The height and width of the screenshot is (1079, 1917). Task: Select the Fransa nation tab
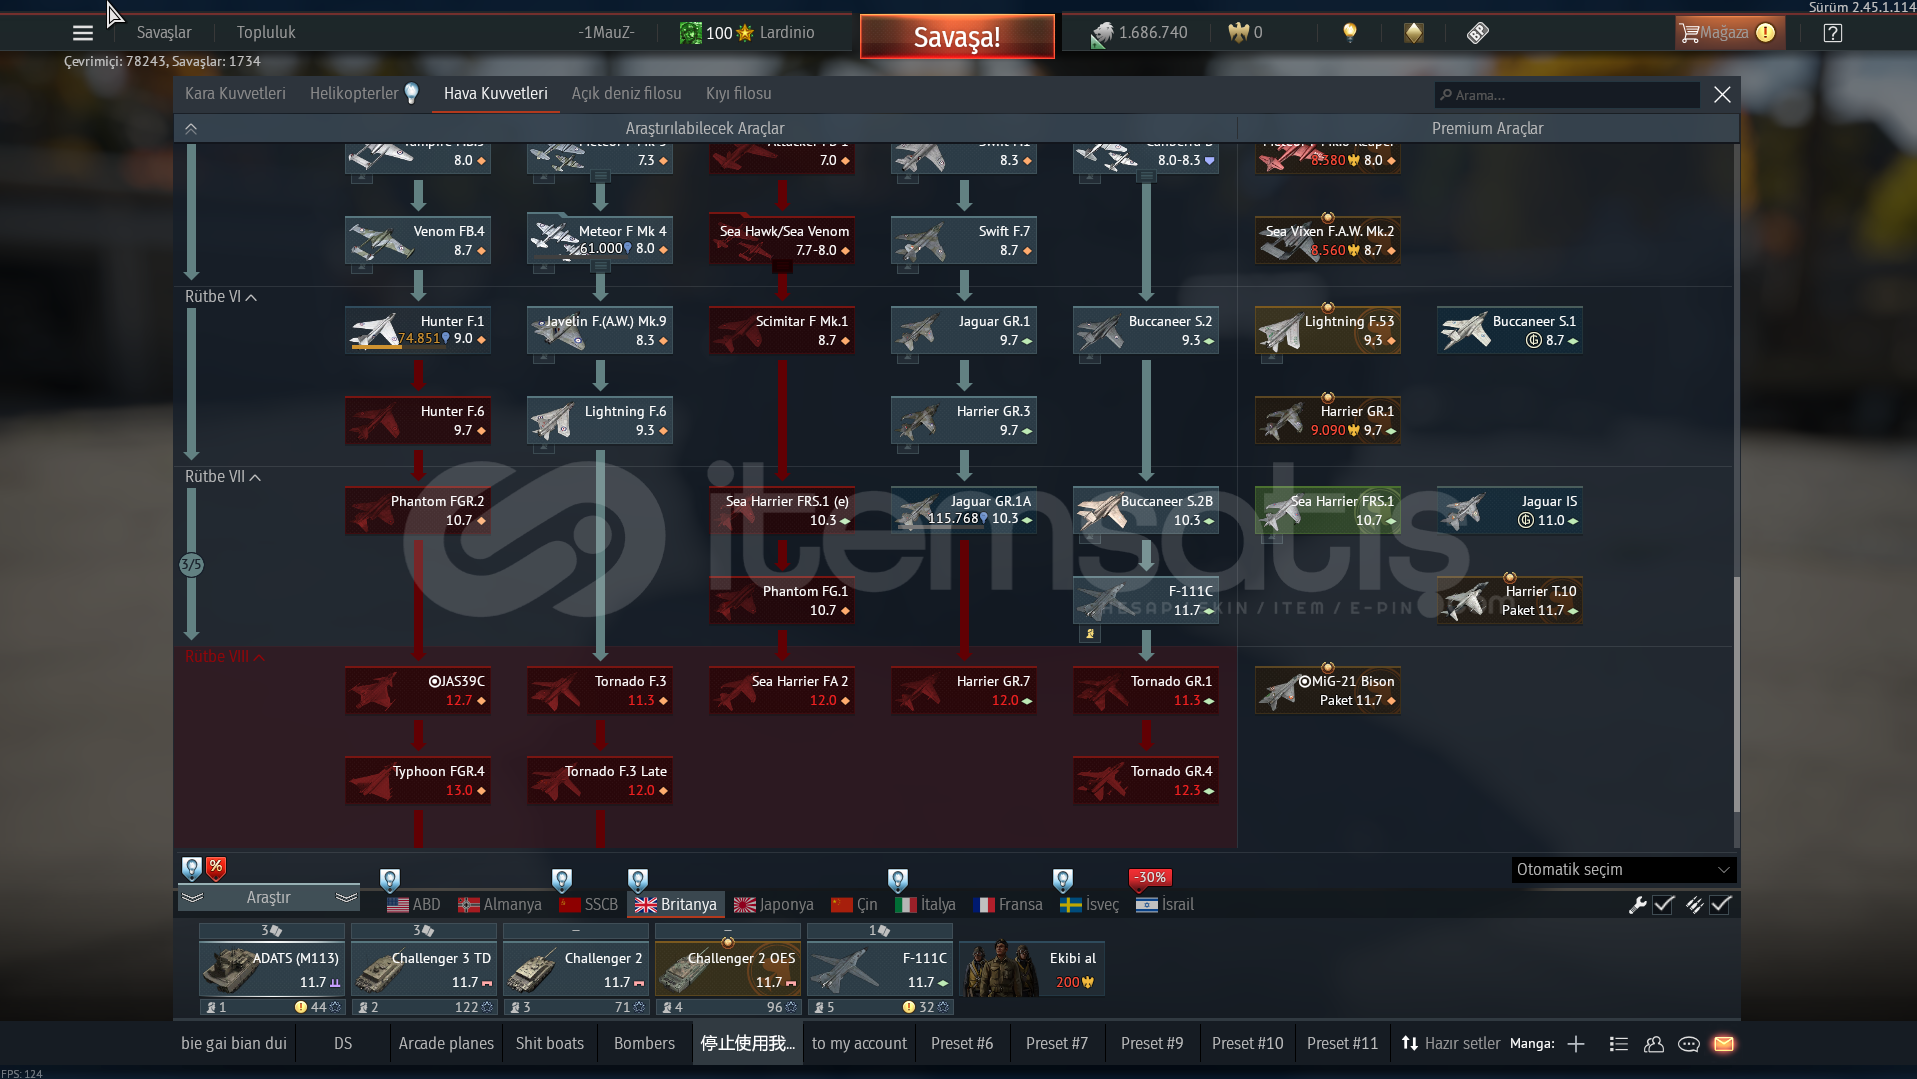coord(1009,905)
